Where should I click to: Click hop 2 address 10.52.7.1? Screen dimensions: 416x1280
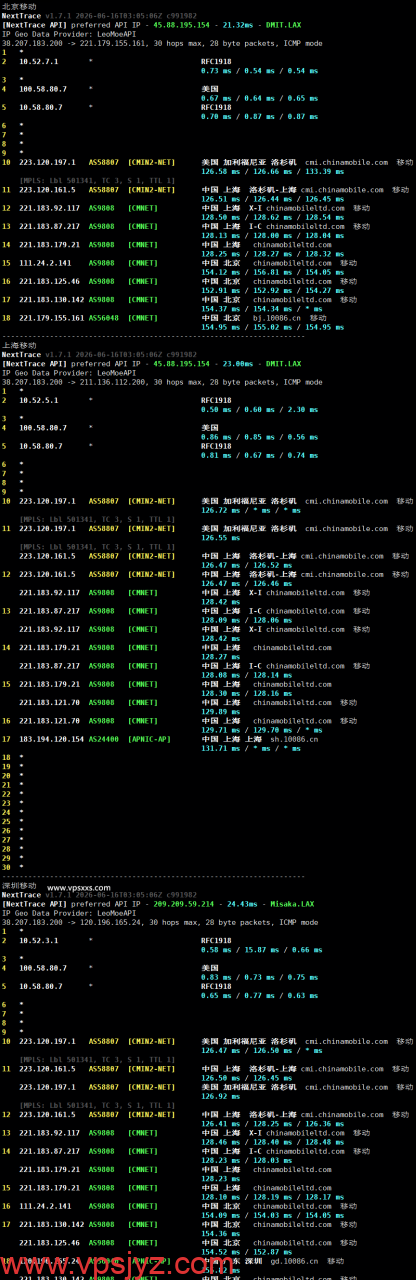pos(39,61)
